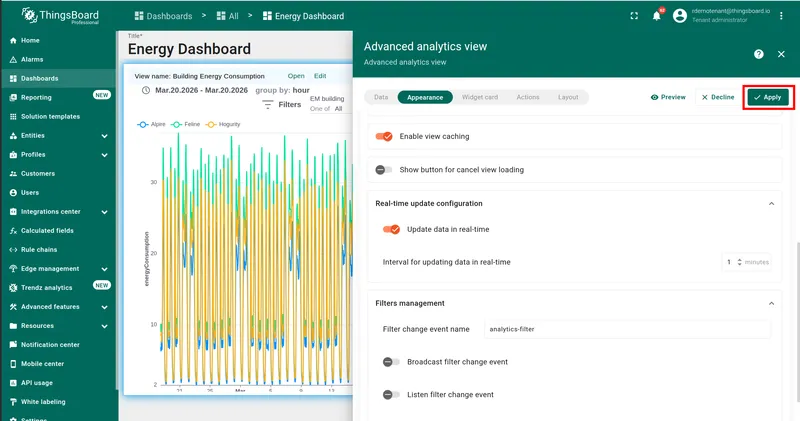
Task: Switch to the Data tab
Action: (381, 97)
